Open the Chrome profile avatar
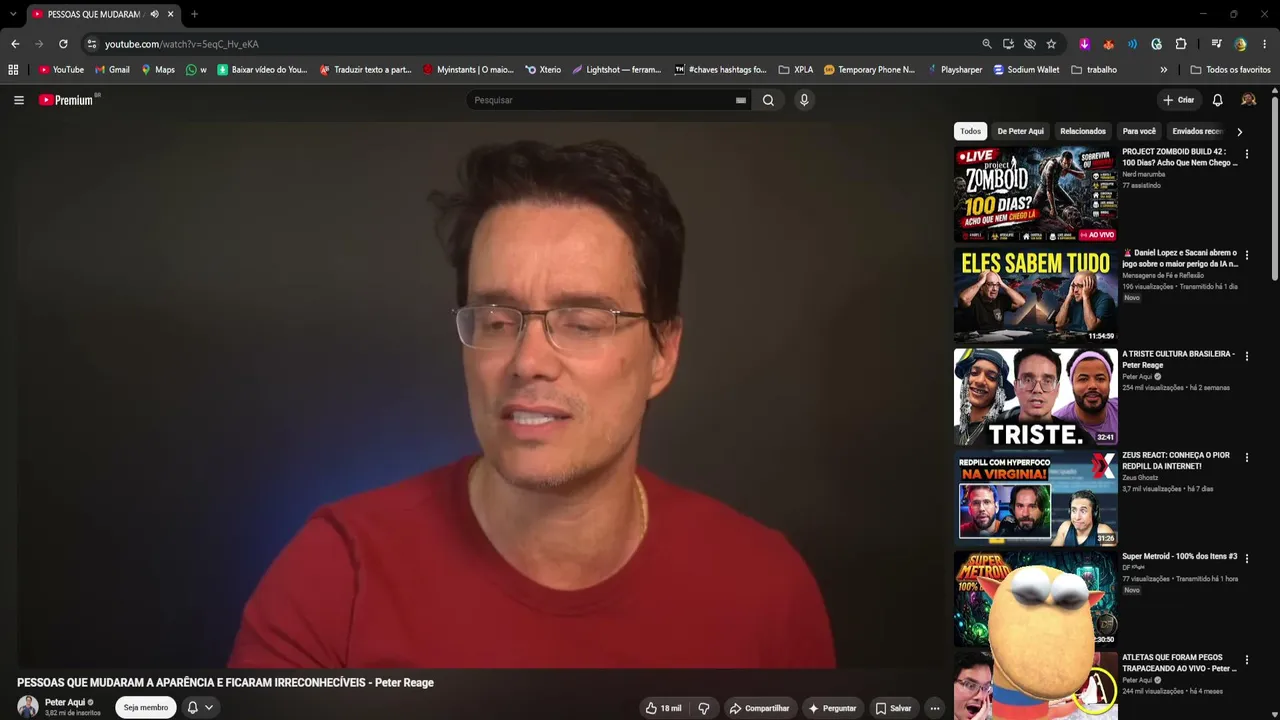Viewport: 1280px width, 720px height. [x=1240, y=44]
